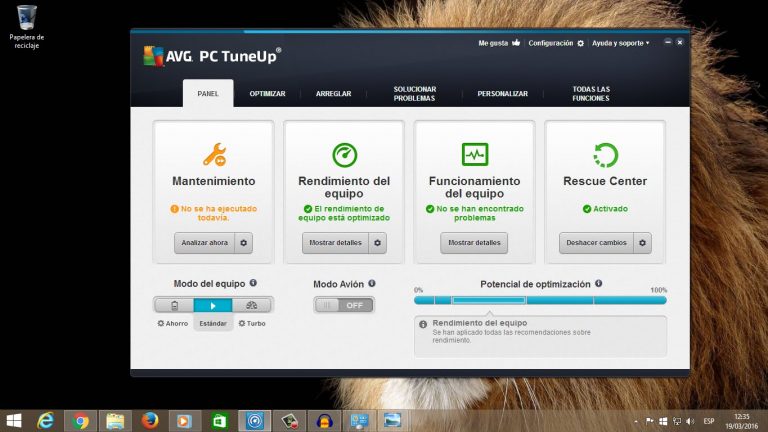Viewport: 768px width, 432px height.
Task: Launch Internet Explorer from the taskbar
Action: 46,421
